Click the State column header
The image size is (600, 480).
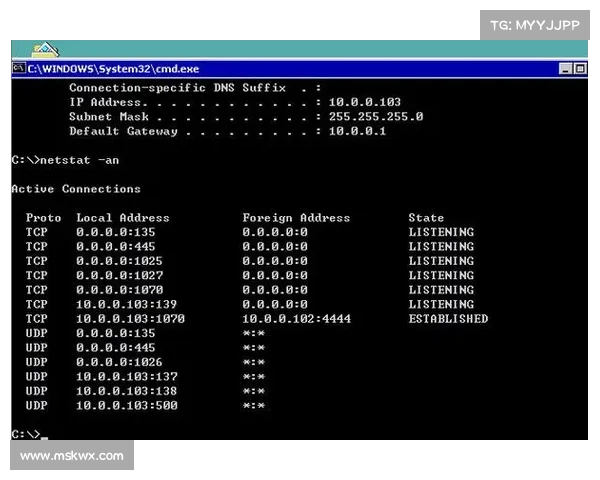(x=426, y=218)
